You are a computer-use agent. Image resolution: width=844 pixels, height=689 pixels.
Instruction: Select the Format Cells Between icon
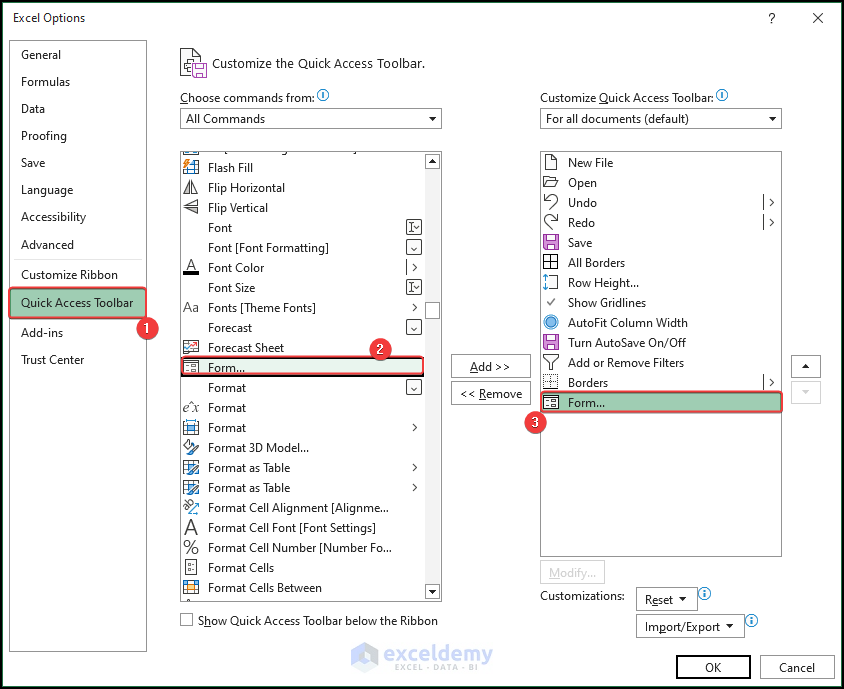tap(191, 587)
